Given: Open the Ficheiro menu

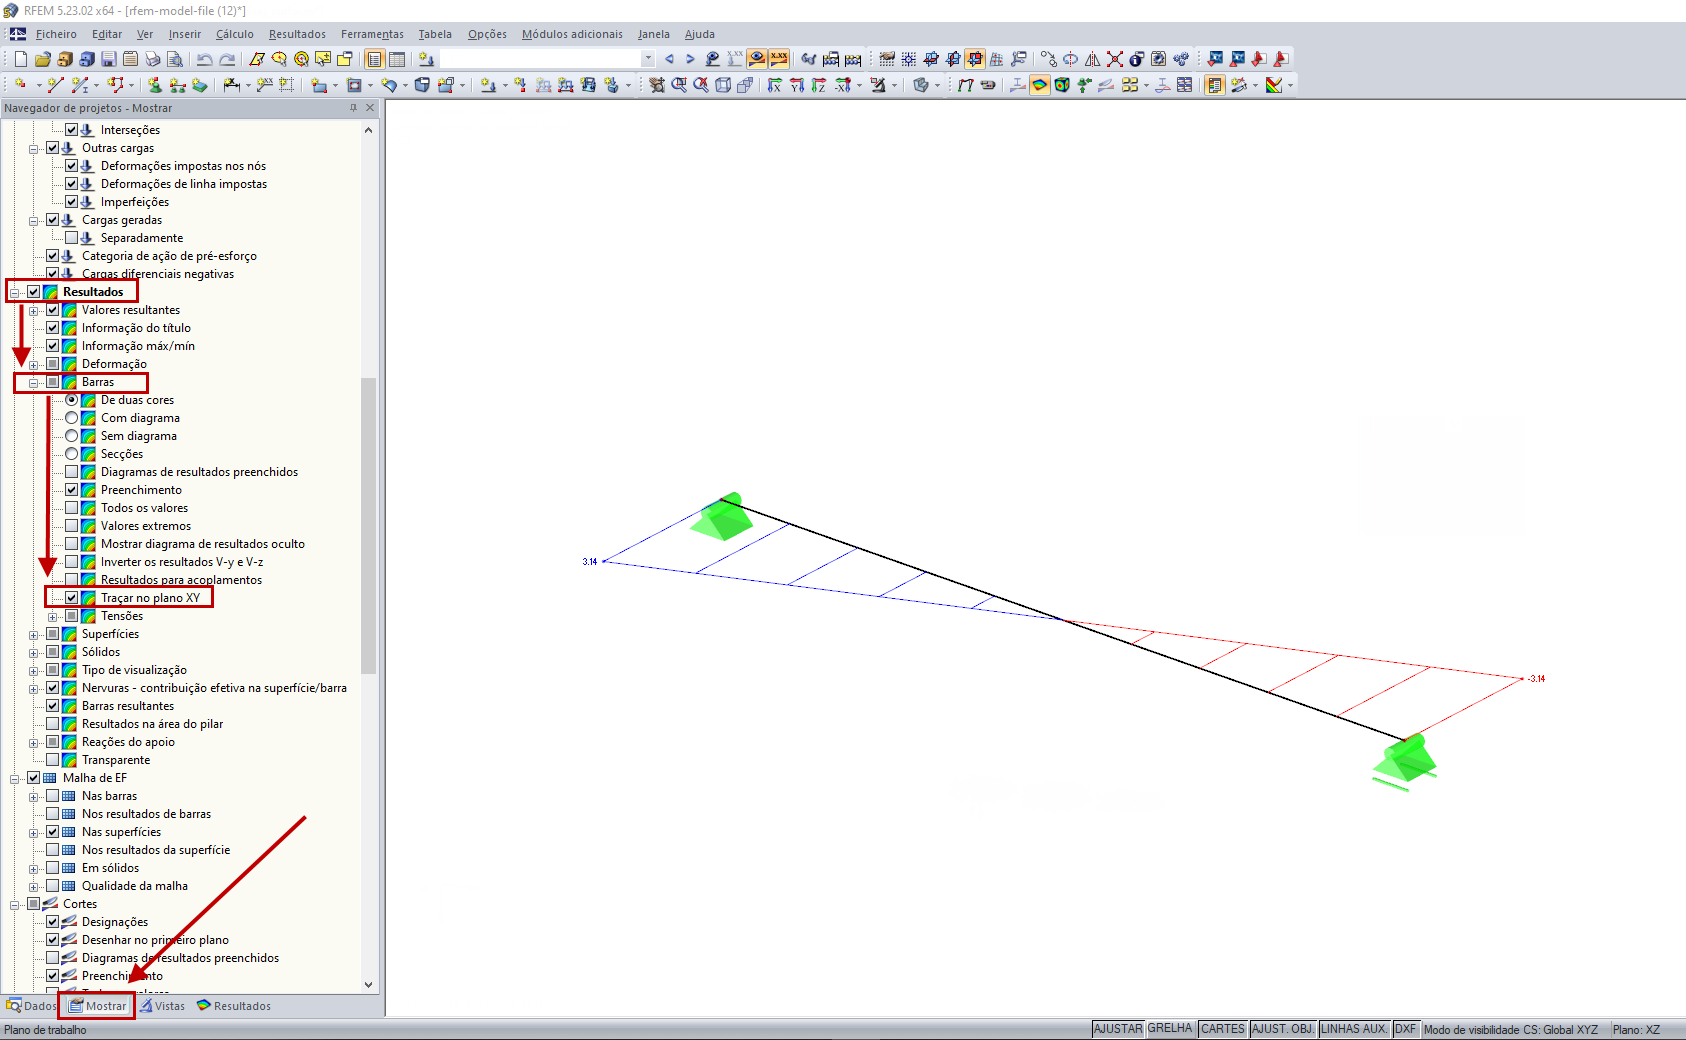Looking at the screenshot, I should point(56,34).
